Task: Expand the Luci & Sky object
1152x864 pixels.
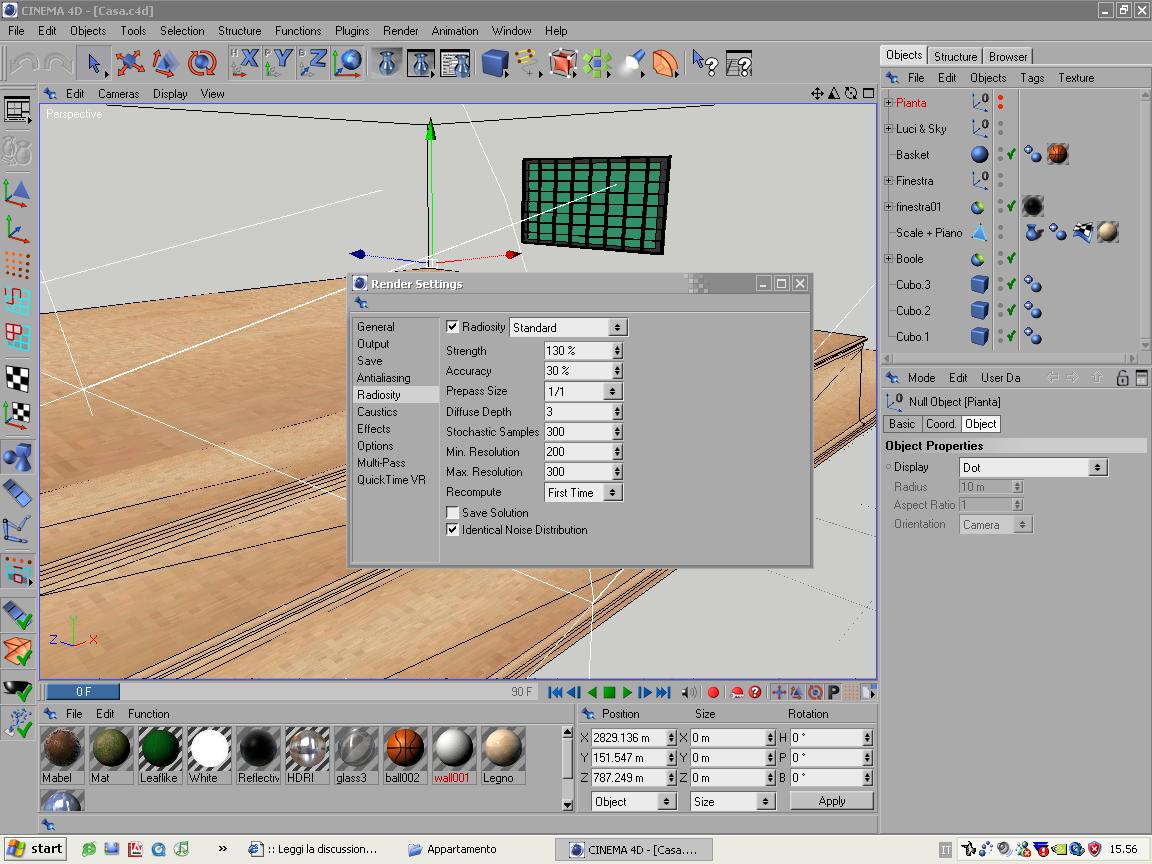Action: pyautogui.click(x=888, y=128)
